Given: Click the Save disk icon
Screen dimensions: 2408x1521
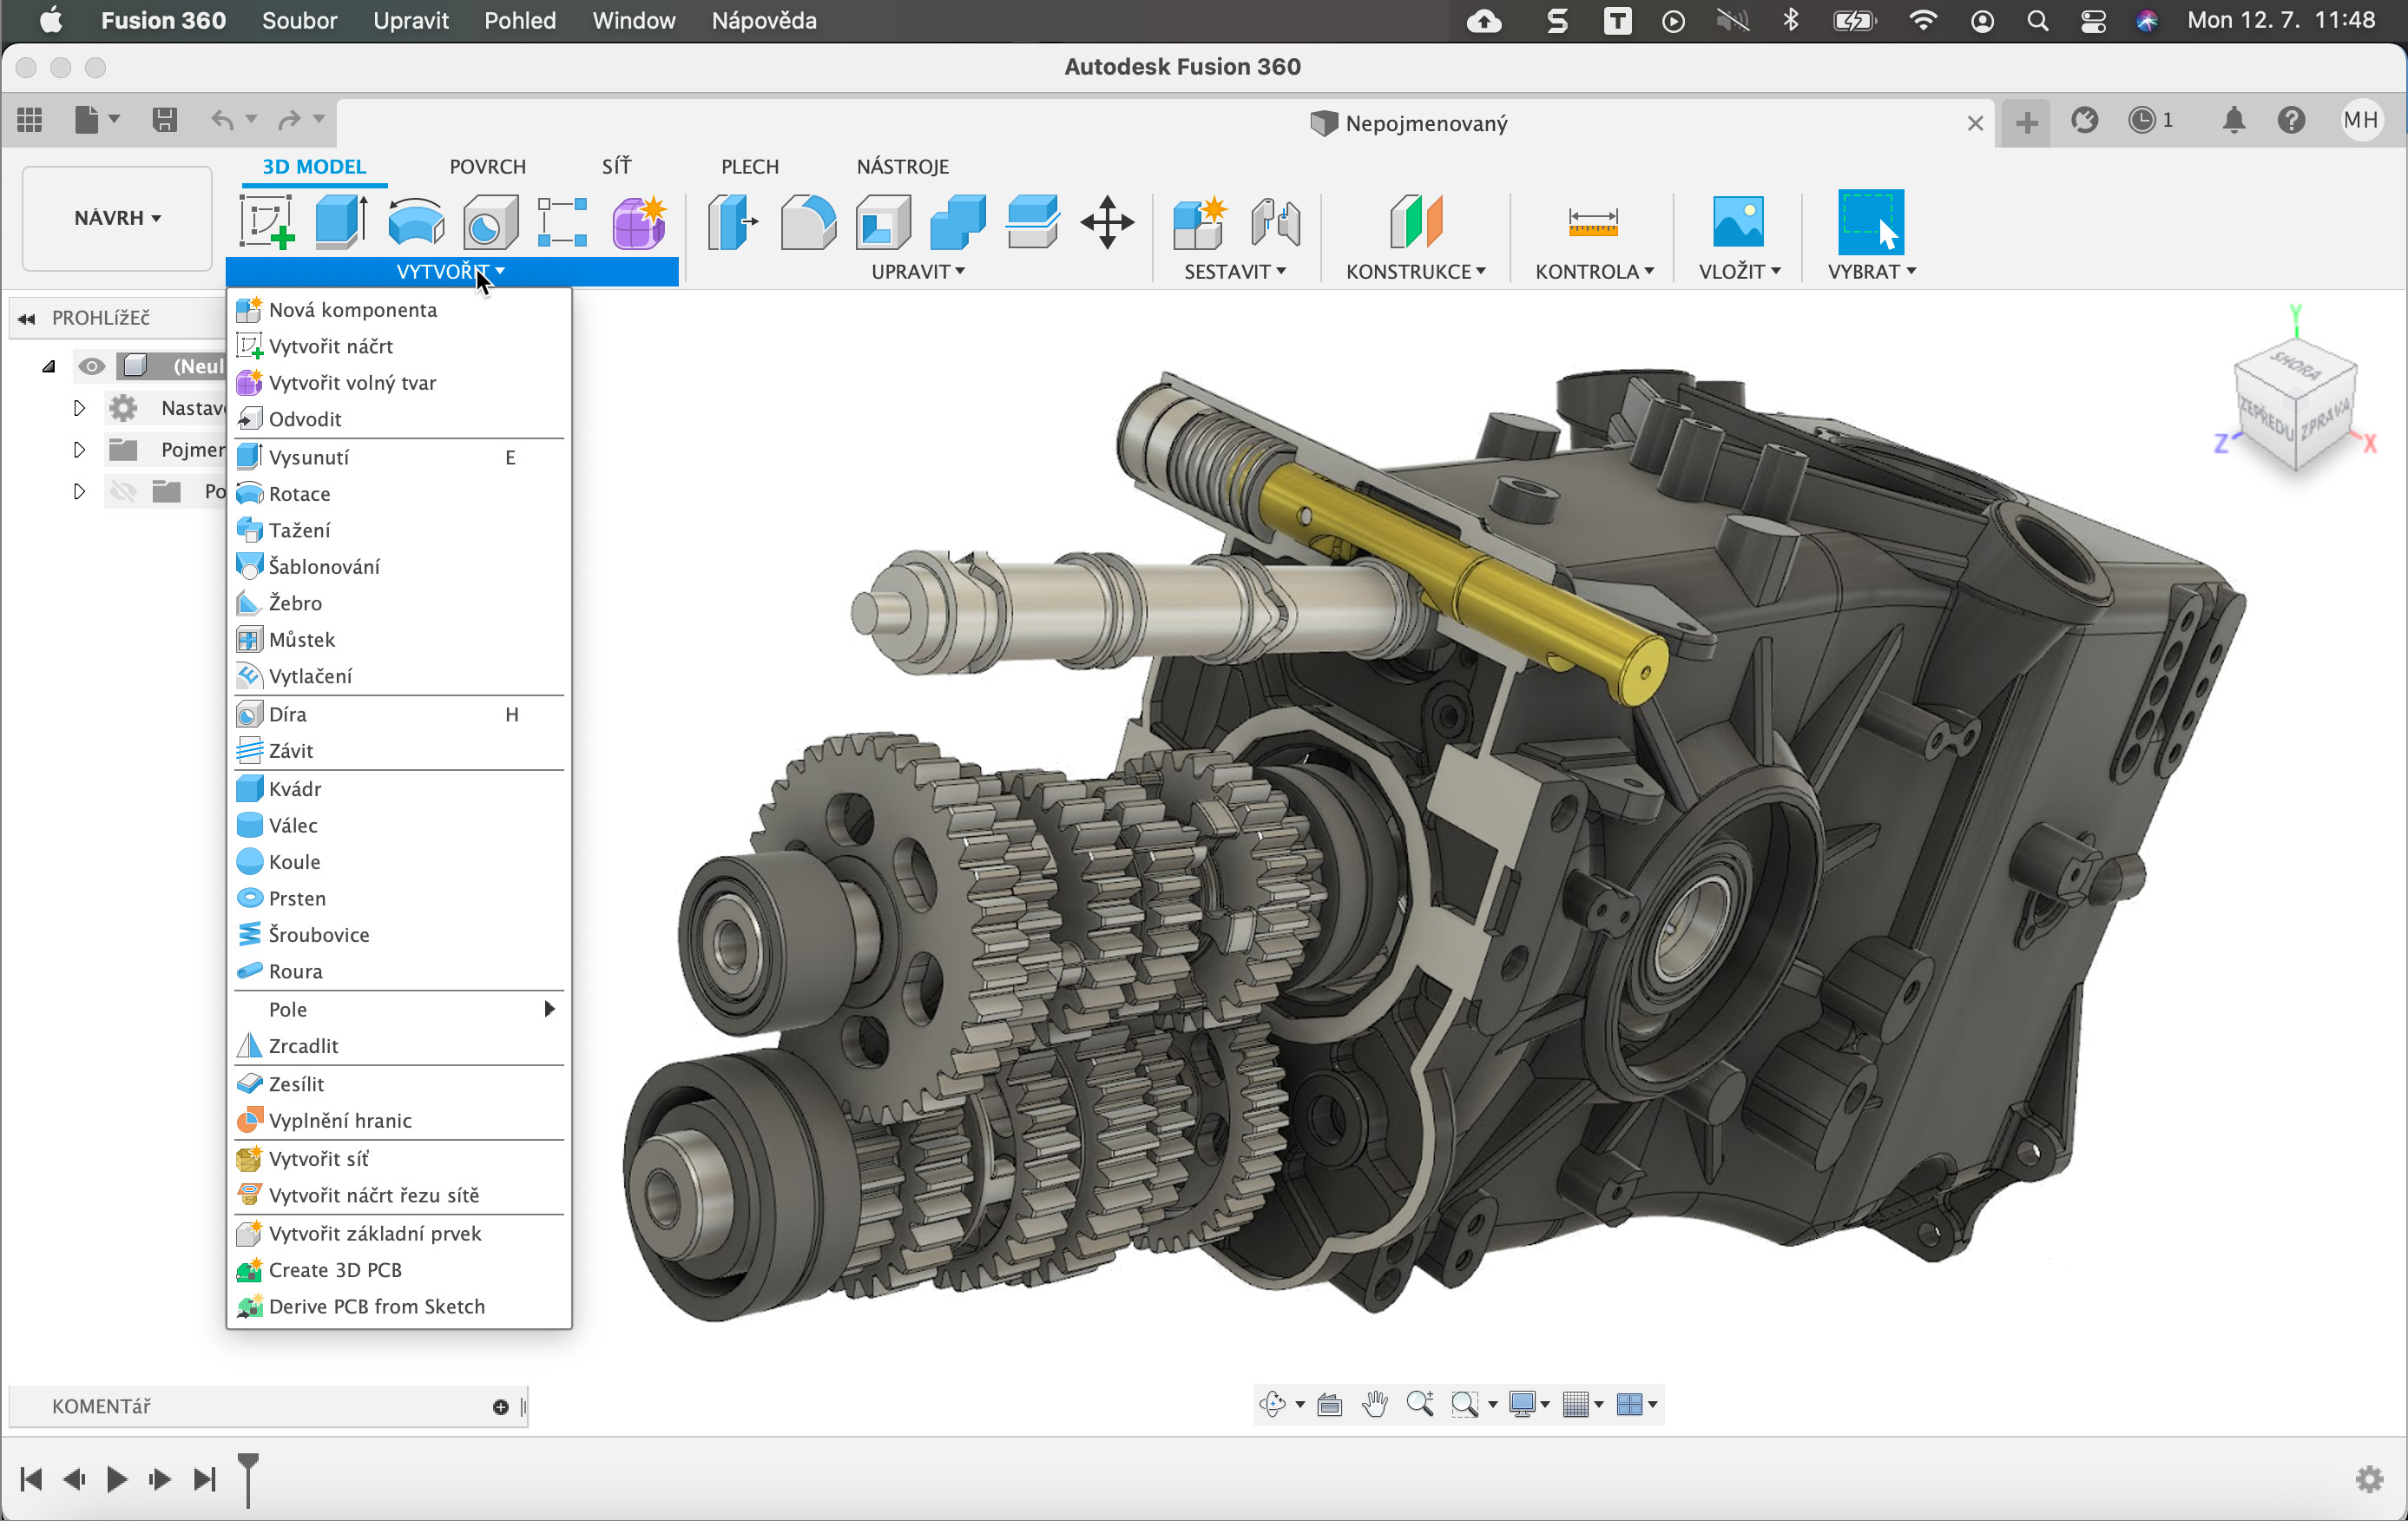Looking at the screenshot, I should [x=165, y=120].
